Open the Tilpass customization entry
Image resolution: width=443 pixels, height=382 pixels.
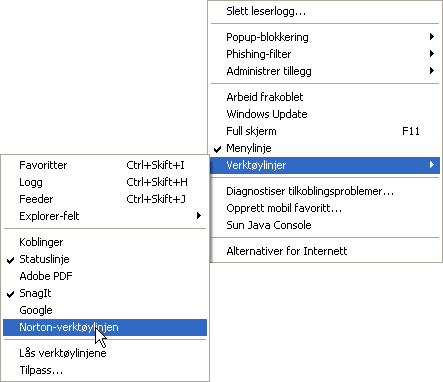click(x=105, y=370)
